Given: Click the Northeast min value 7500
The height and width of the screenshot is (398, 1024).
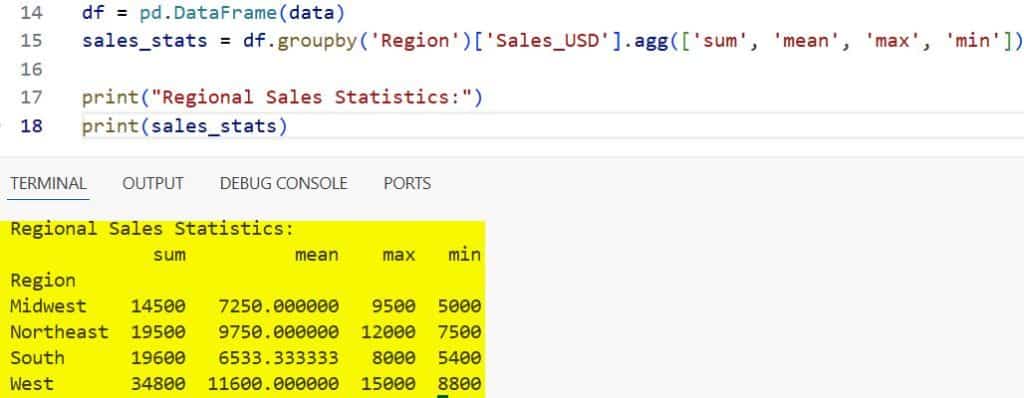Looking at the screenshot, I should click(459, 332).
